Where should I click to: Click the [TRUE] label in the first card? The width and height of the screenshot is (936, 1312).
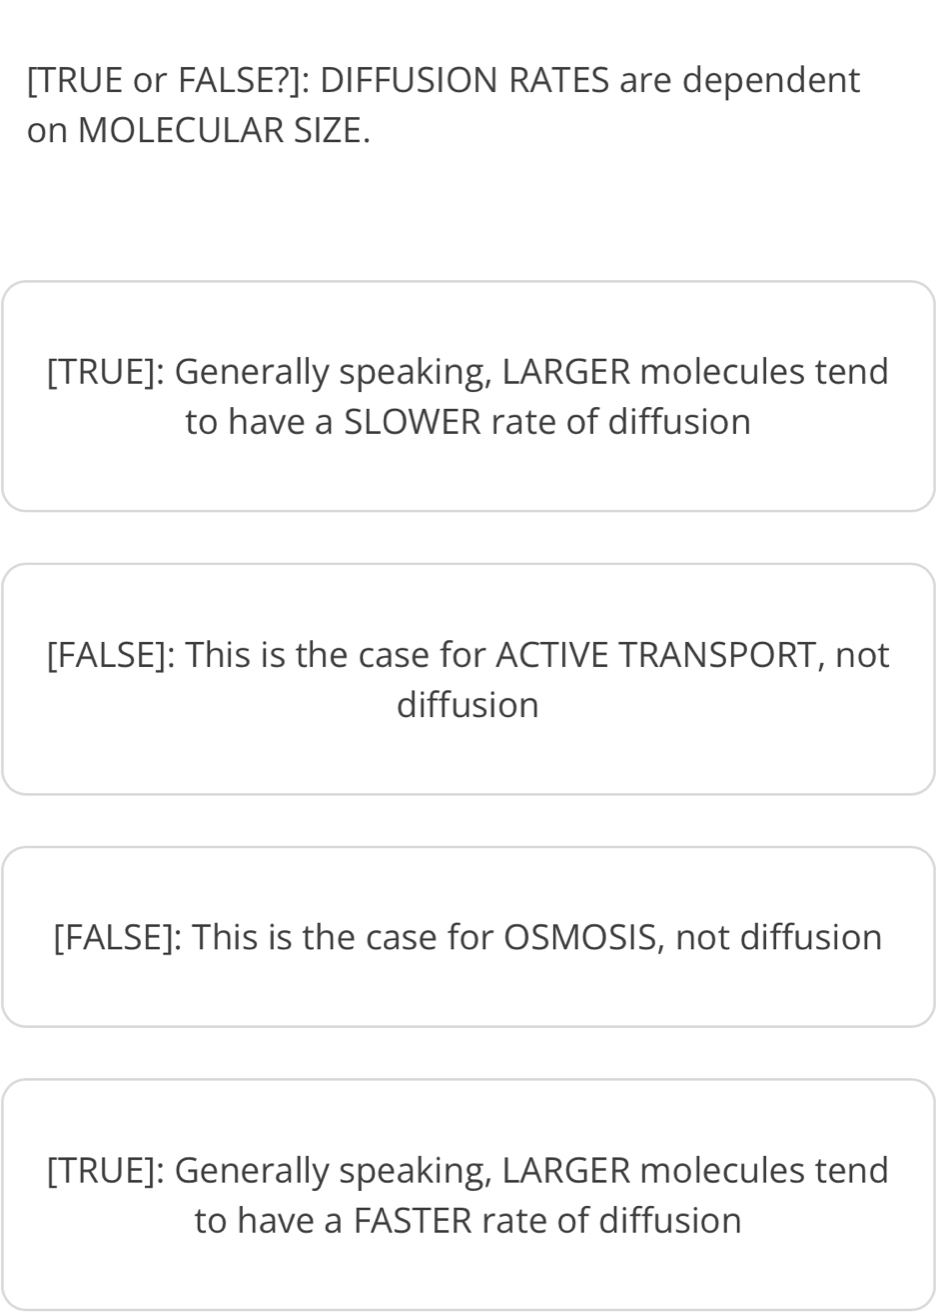point(100,371)
